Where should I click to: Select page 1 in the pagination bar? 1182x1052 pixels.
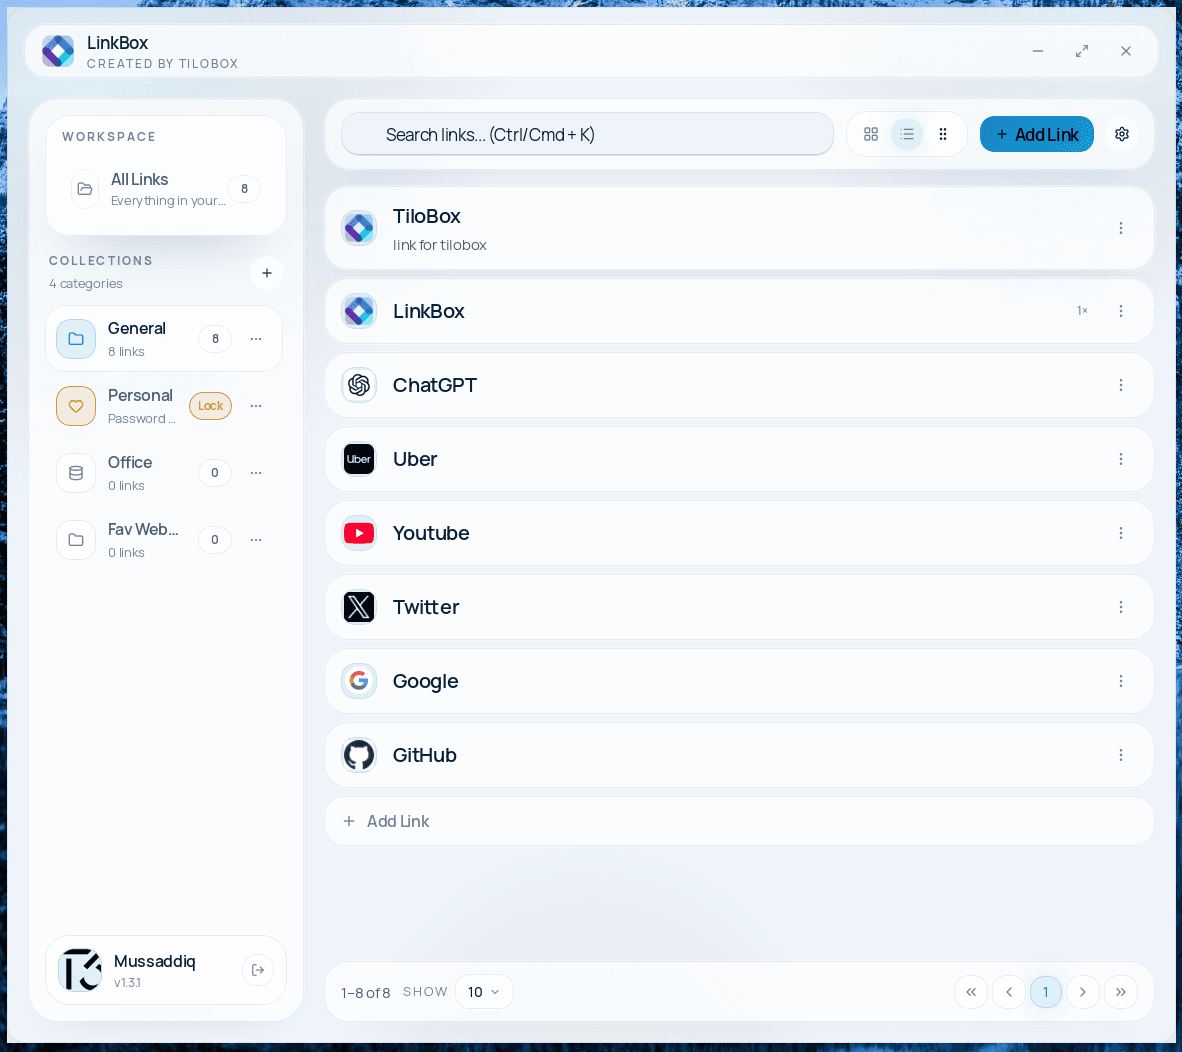pyautogui.click(x=1046, y=991)
